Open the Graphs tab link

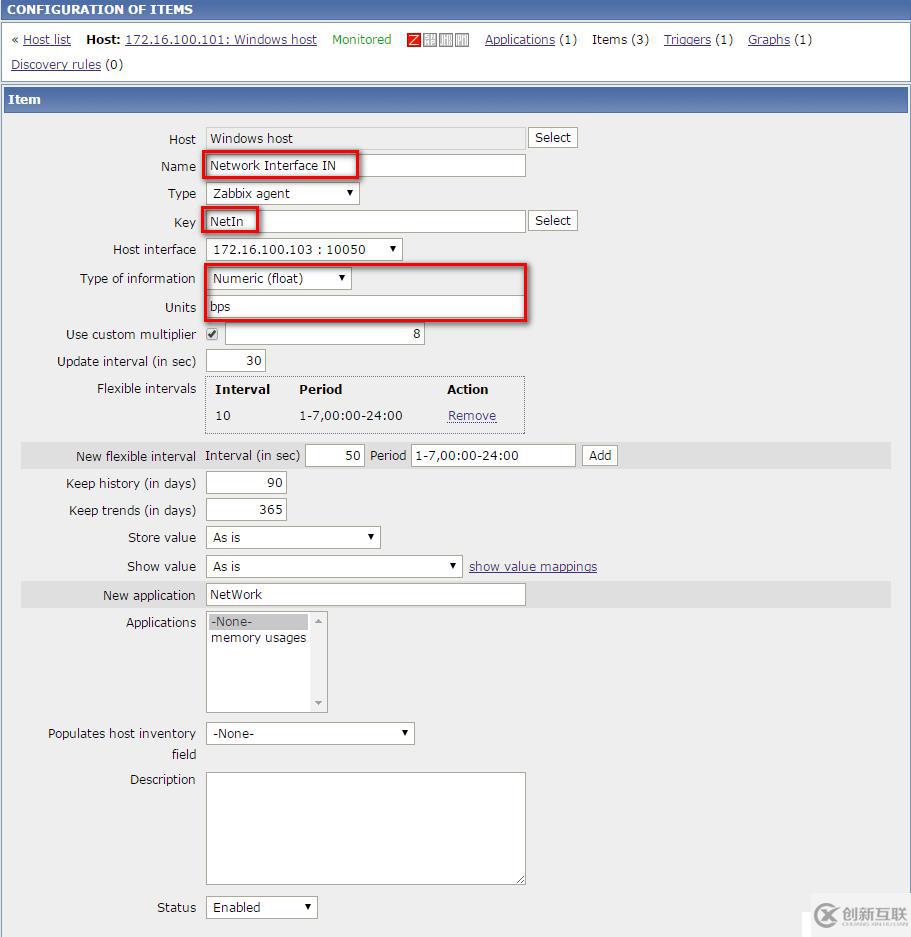[769, 39]
